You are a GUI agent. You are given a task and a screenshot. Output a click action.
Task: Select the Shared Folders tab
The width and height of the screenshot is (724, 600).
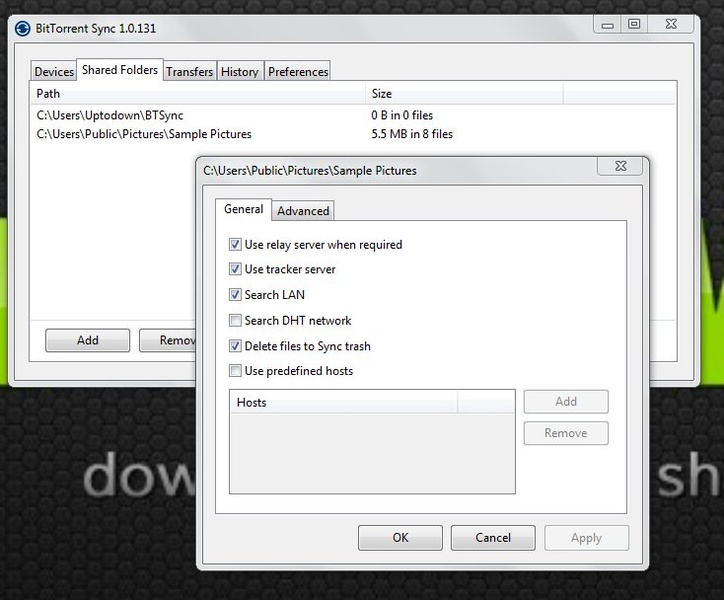point(120,70)
